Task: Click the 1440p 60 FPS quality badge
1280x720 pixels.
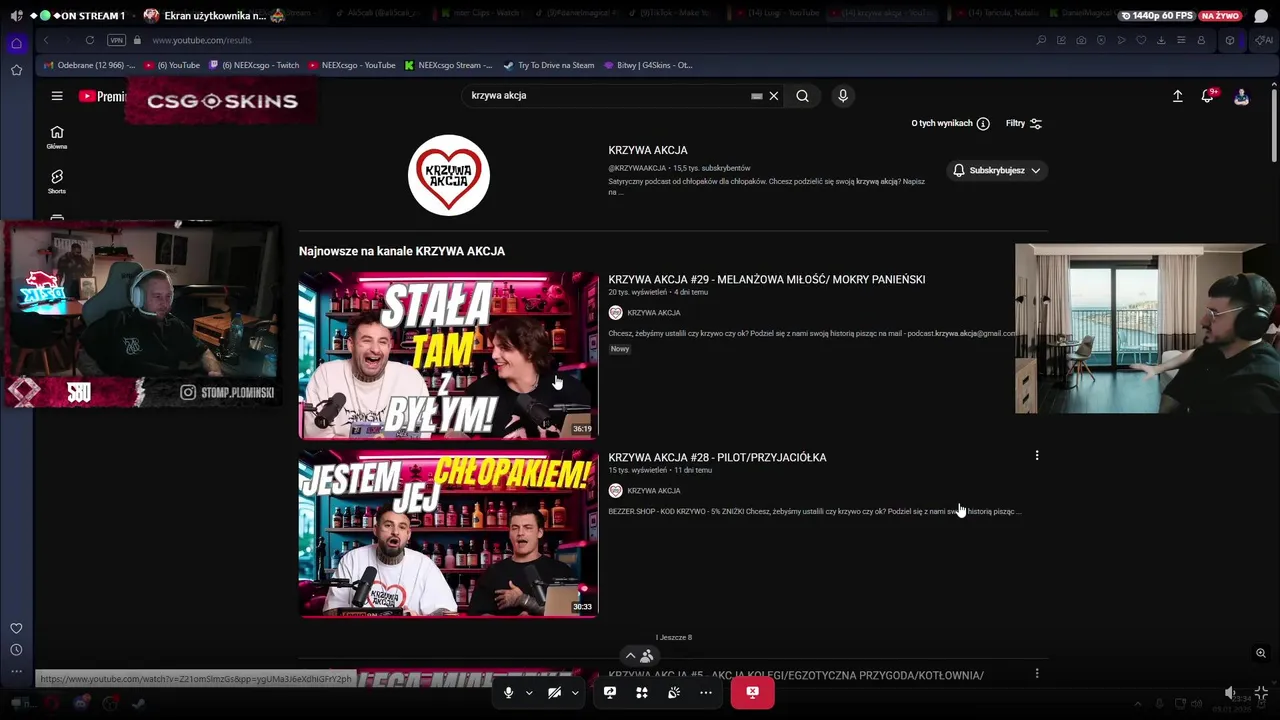Action: point(1156,16)
